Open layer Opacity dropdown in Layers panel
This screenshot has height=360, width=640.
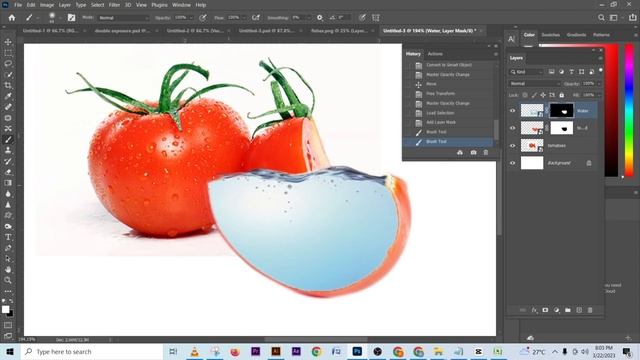point(599,84)
